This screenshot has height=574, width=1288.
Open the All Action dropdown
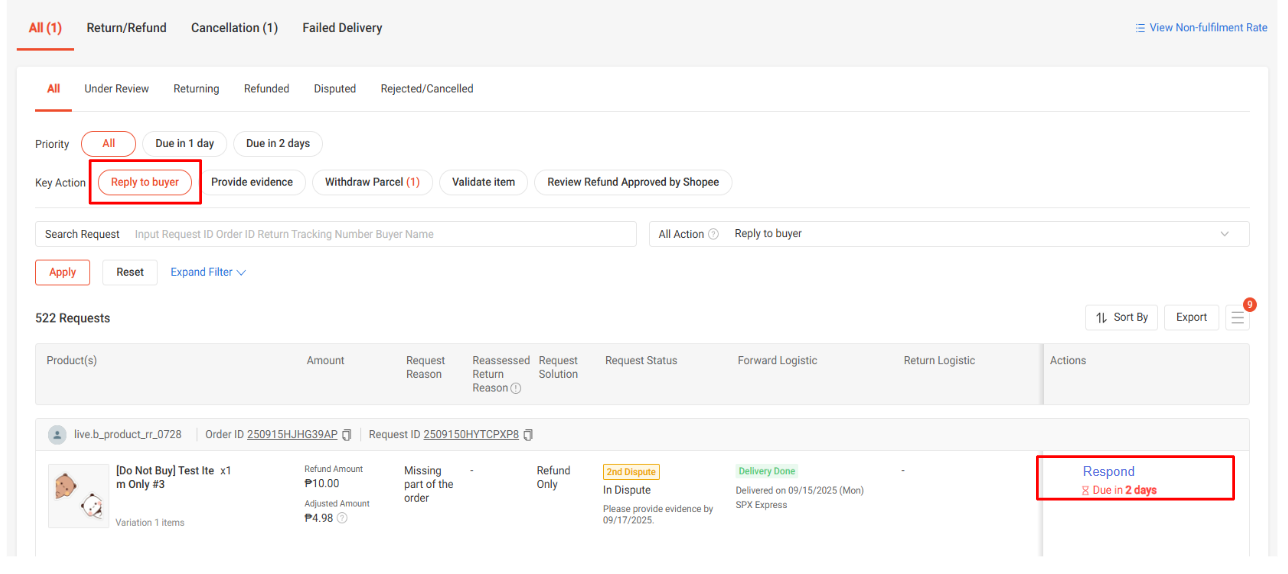[949, 234]
